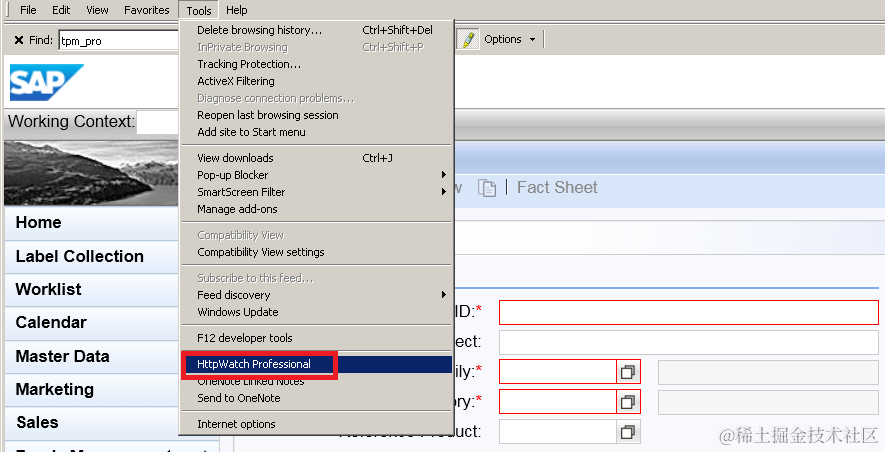Click the Fact Sheet button
885x452 pixels.
(x=557, y=187)
